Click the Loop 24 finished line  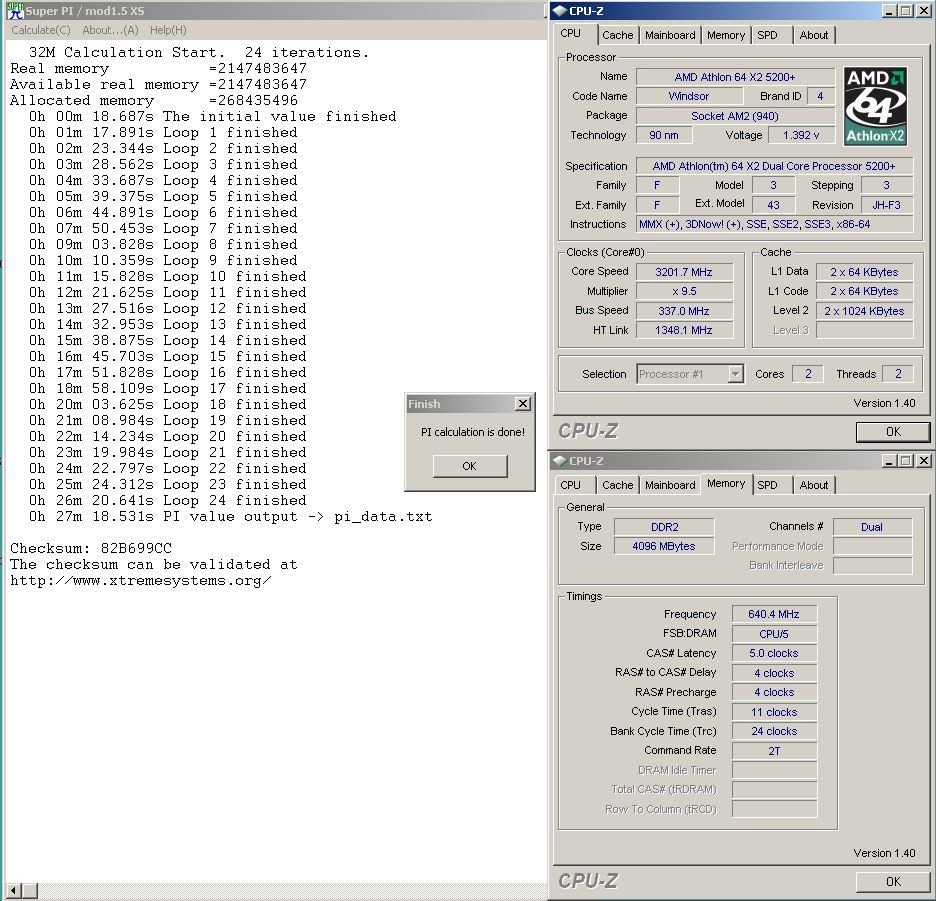[168, 500]
